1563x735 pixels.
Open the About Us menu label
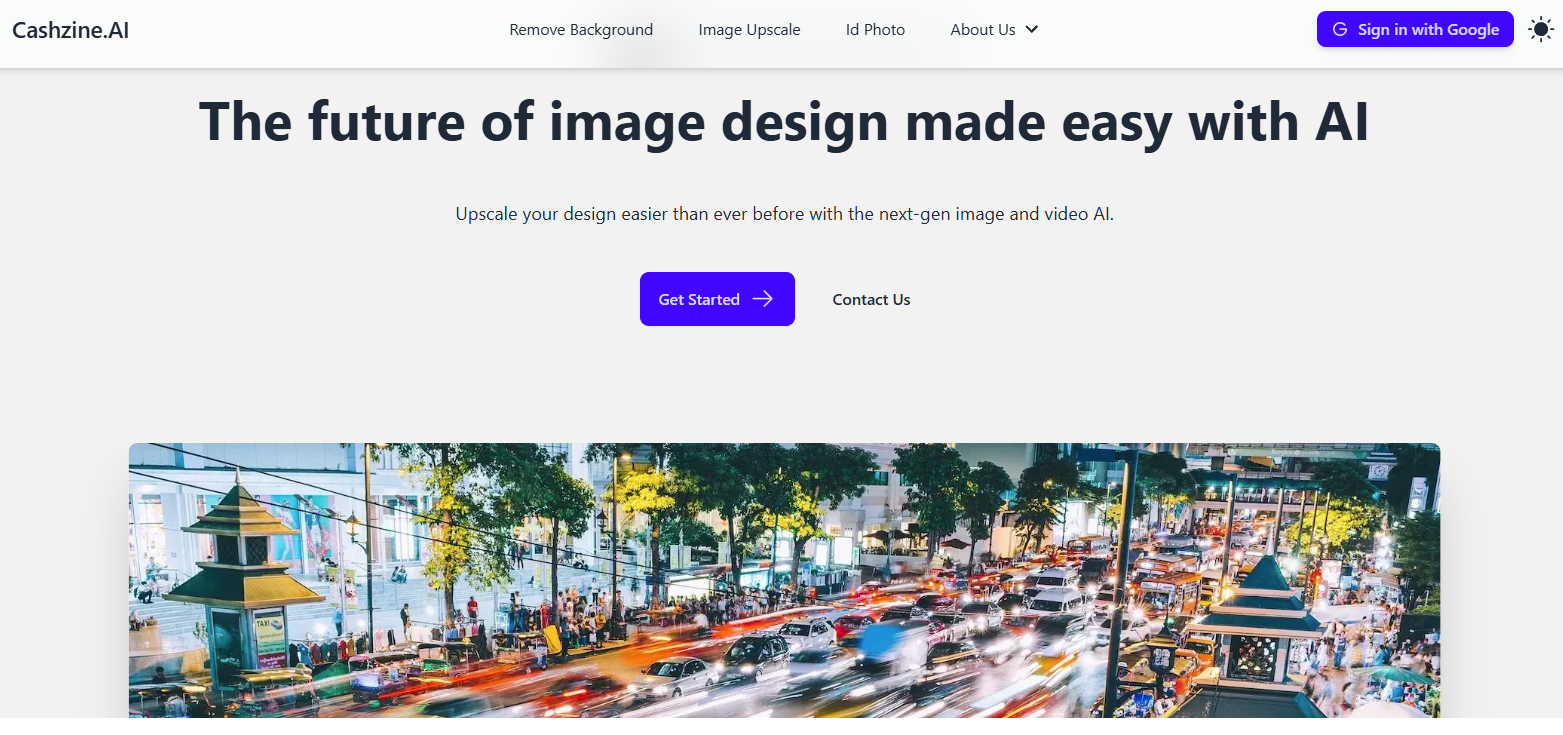click(x=982, y=30)
